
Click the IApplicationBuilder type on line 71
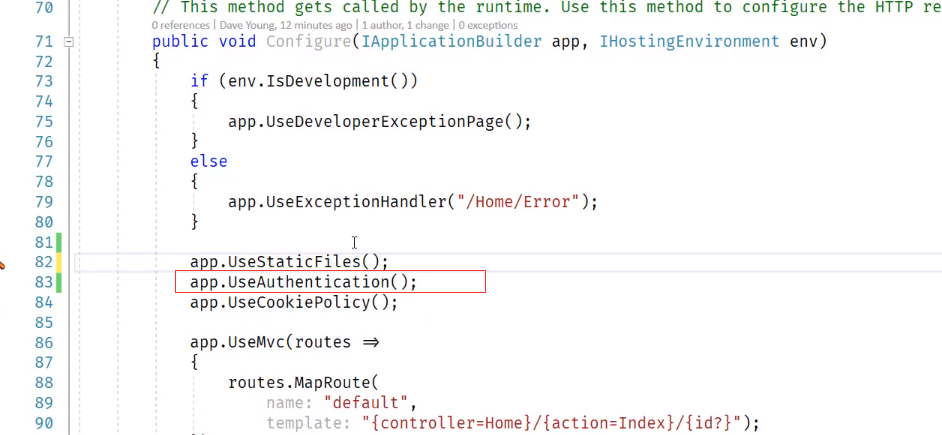452,41
